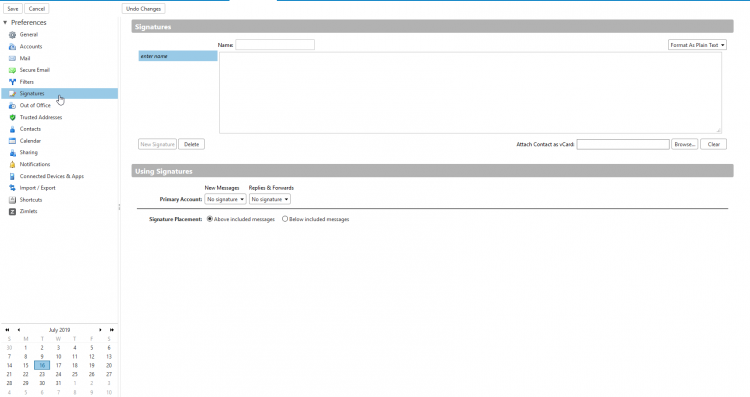Click Undo Changes button
This screenshot has height=397, width=750.
(x=143, y=9)
